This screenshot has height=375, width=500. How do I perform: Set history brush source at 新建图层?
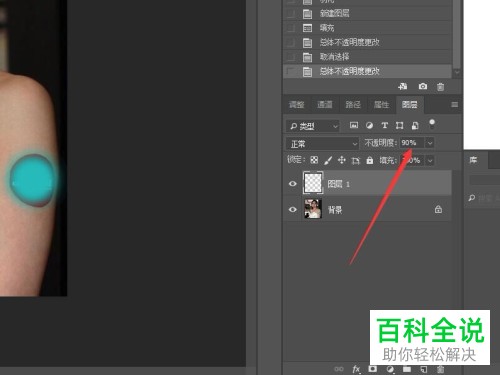pyautogui.click(x=291, y=14)
